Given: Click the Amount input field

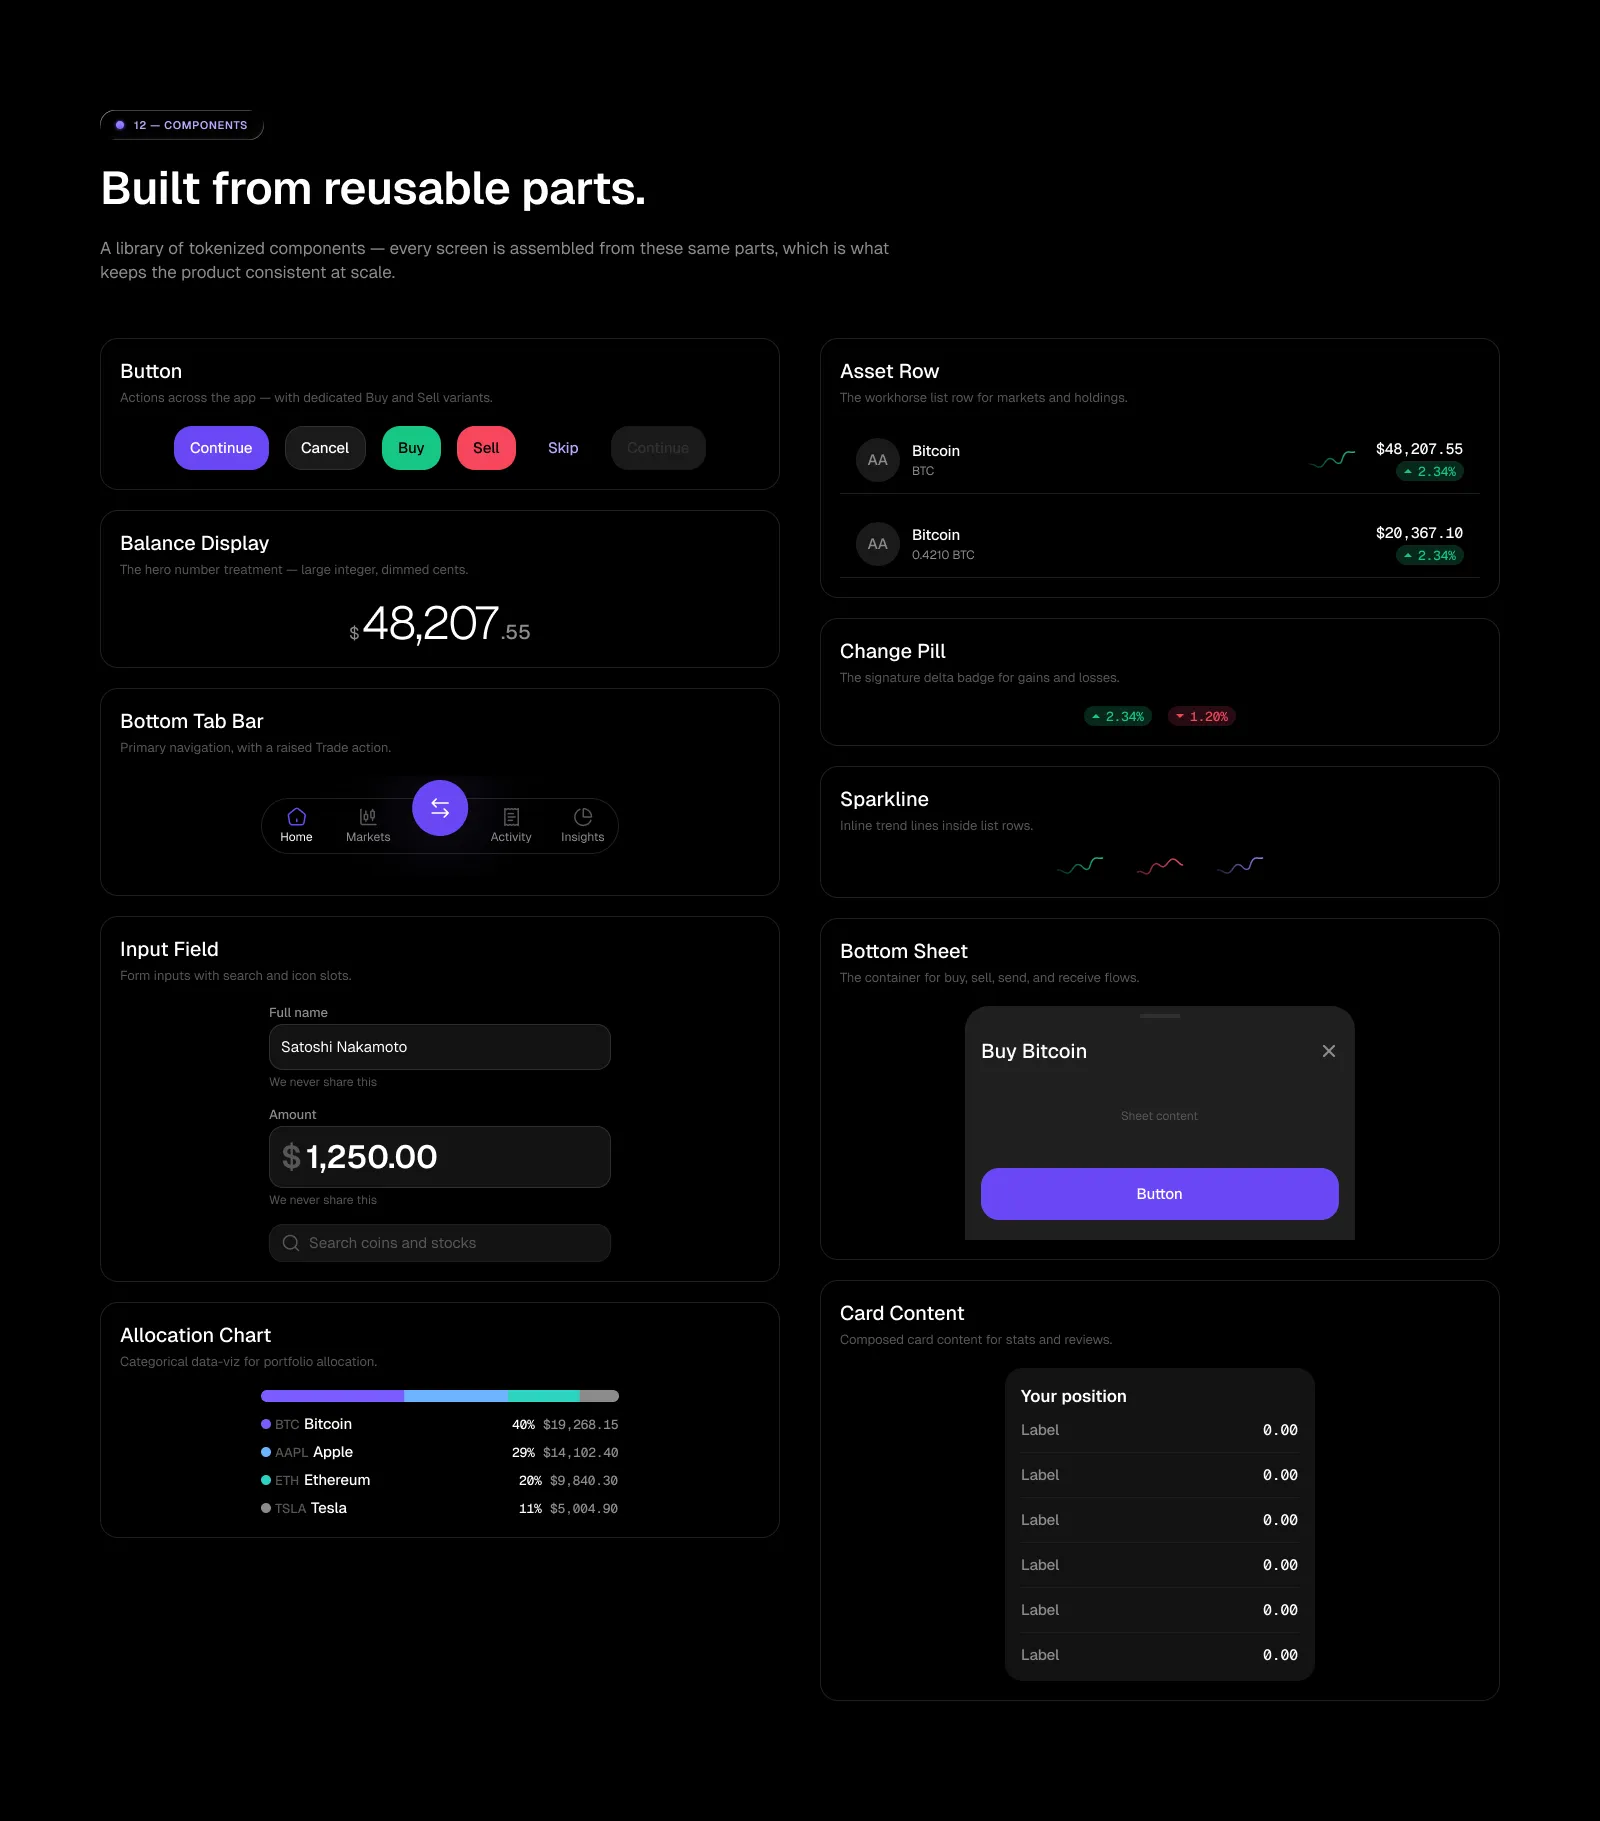Looking at the screenshot, I should [x=440, y=1157].
